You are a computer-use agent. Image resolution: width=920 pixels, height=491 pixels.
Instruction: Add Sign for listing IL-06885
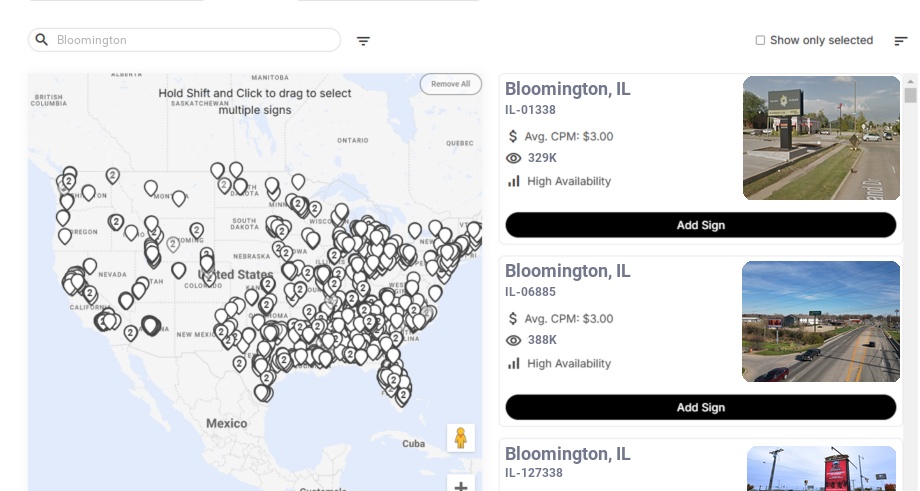pos(700,407)
